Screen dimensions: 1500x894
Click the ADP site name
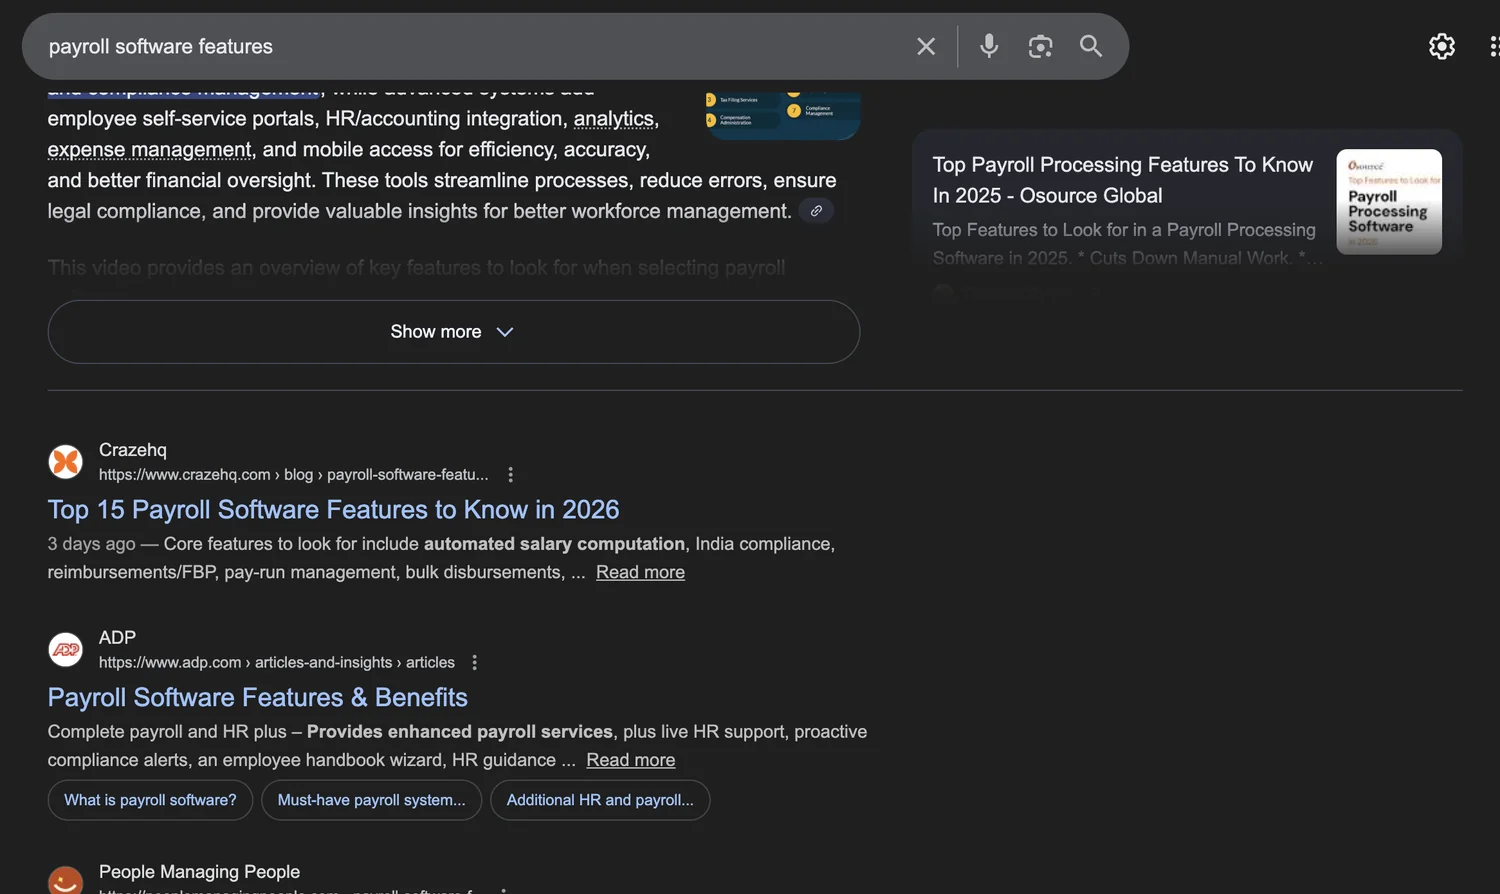click(x=117, y=638)
